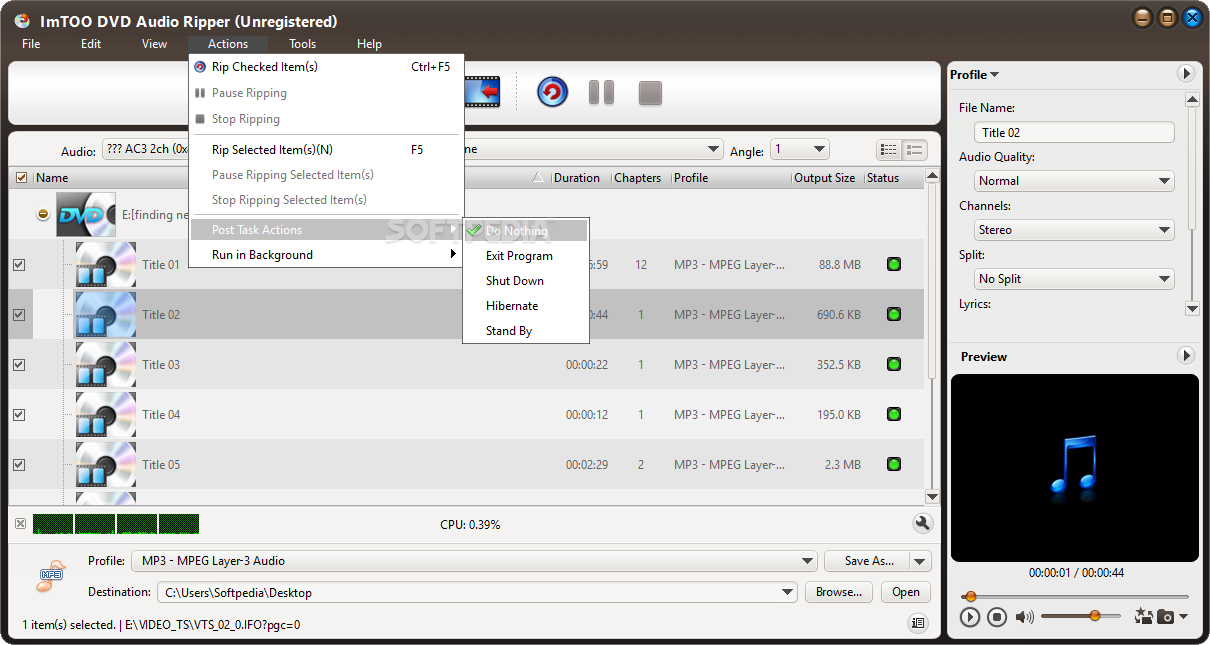This screenshot has width=1210, height=645.
Task: Open the Tools menu
Action: click(302, 44)
